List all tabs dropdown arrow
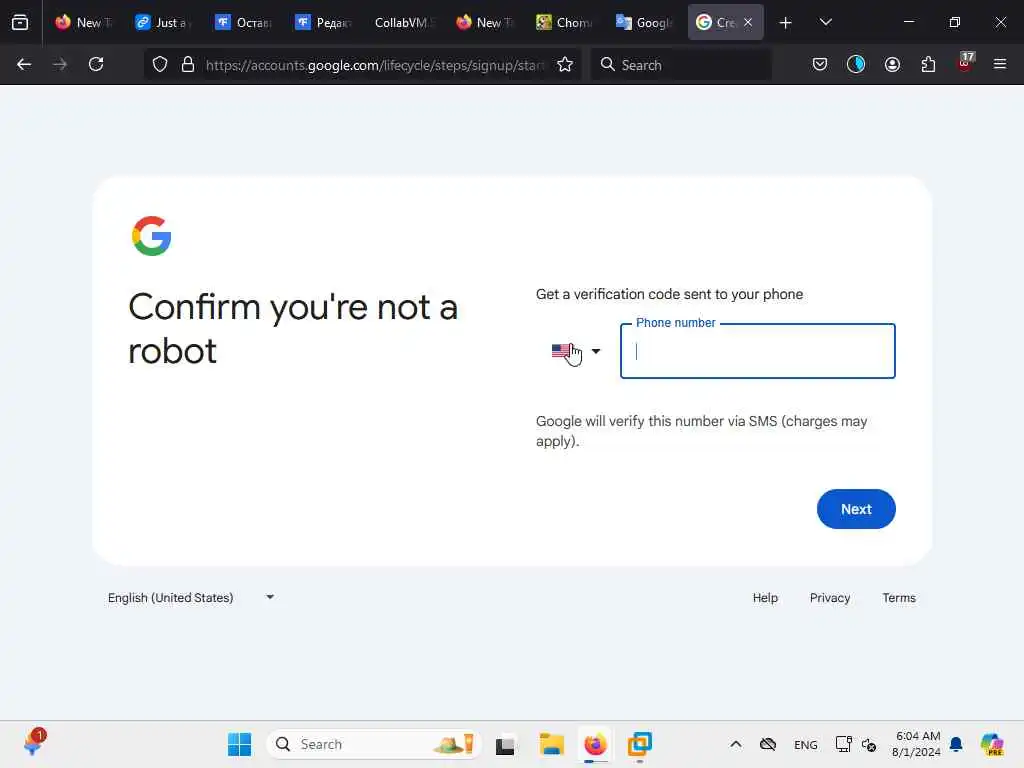Image resolution: width=1024 pixels, height=768 pixels. point(826,23)
